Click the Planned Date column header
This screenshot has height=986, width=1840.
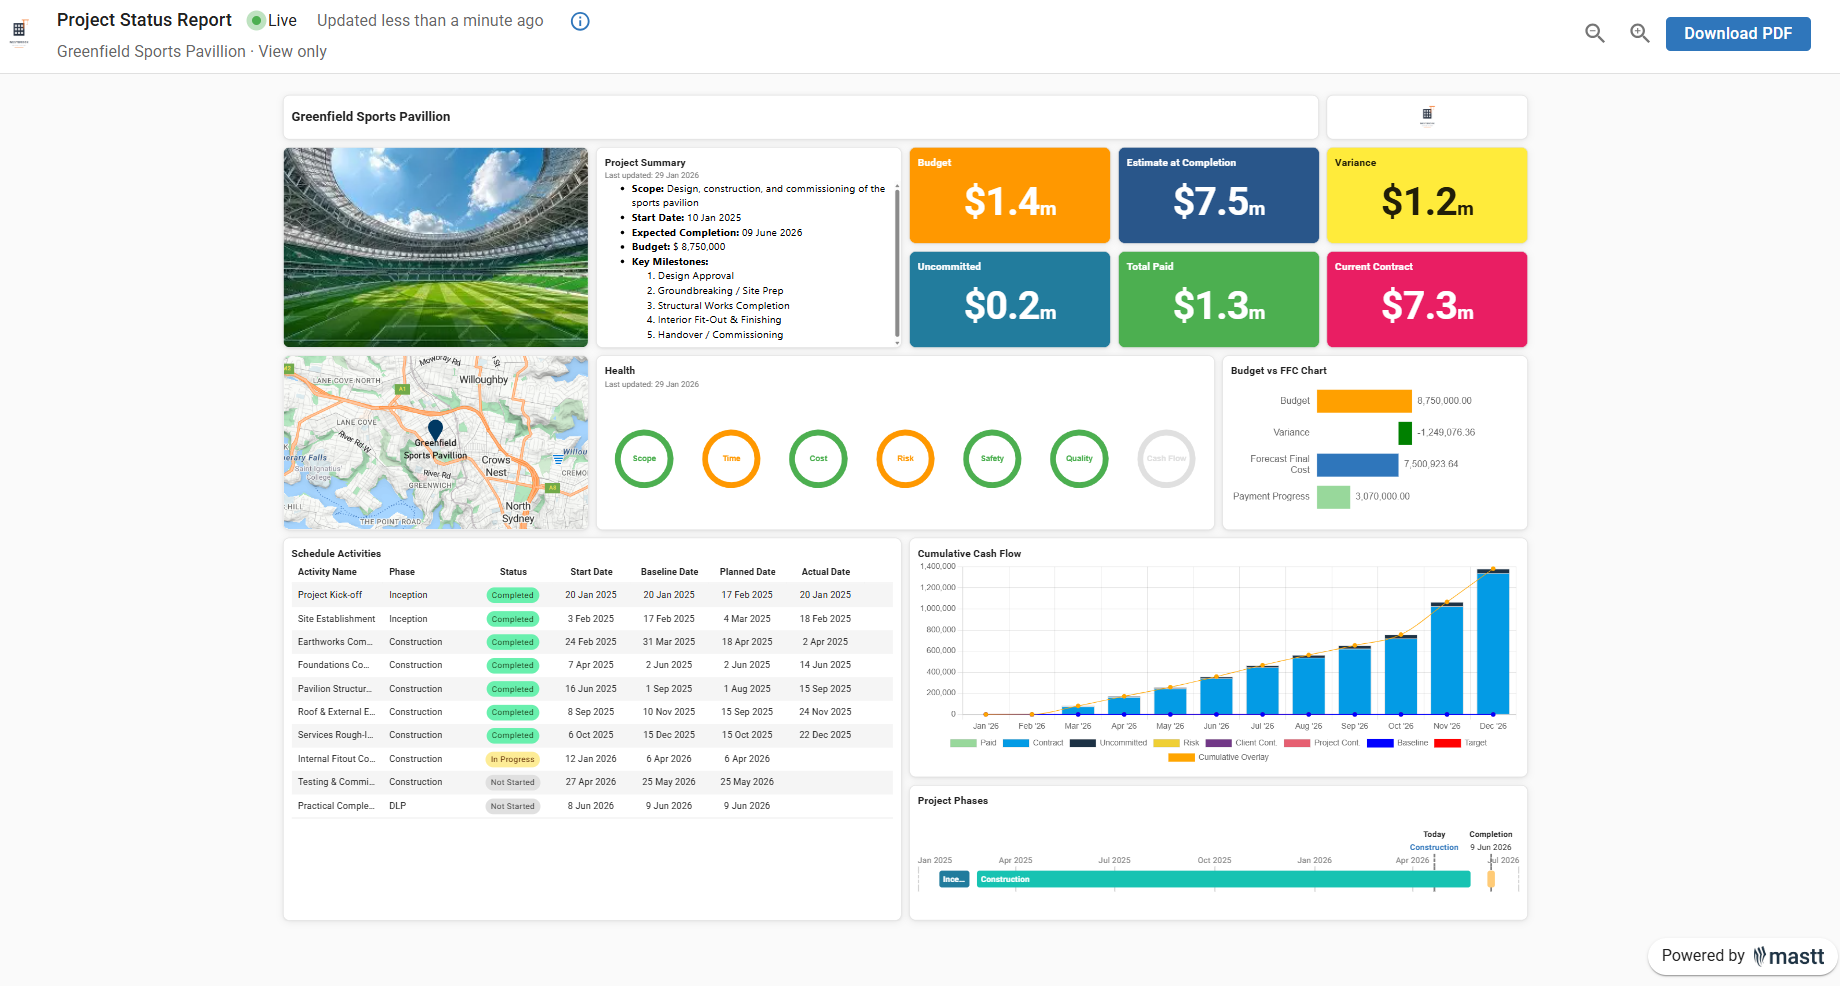(747, 572)
